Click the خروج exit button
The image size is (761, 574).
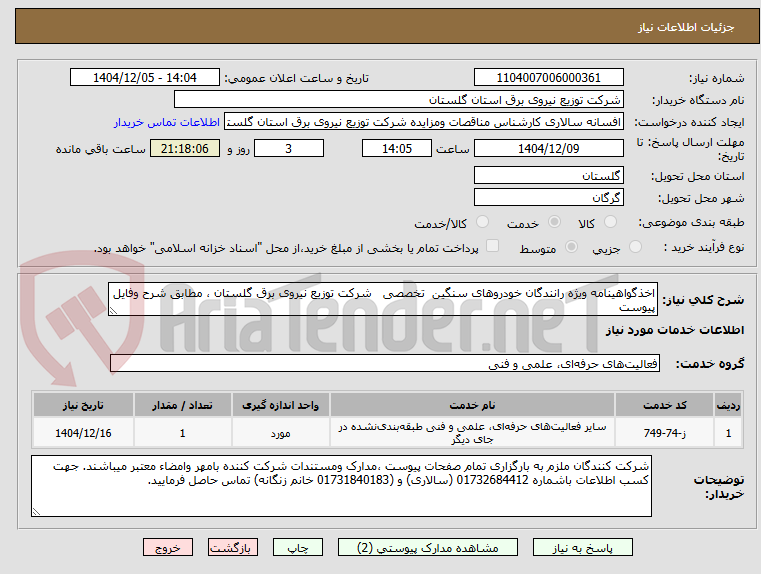pos(167,547)
